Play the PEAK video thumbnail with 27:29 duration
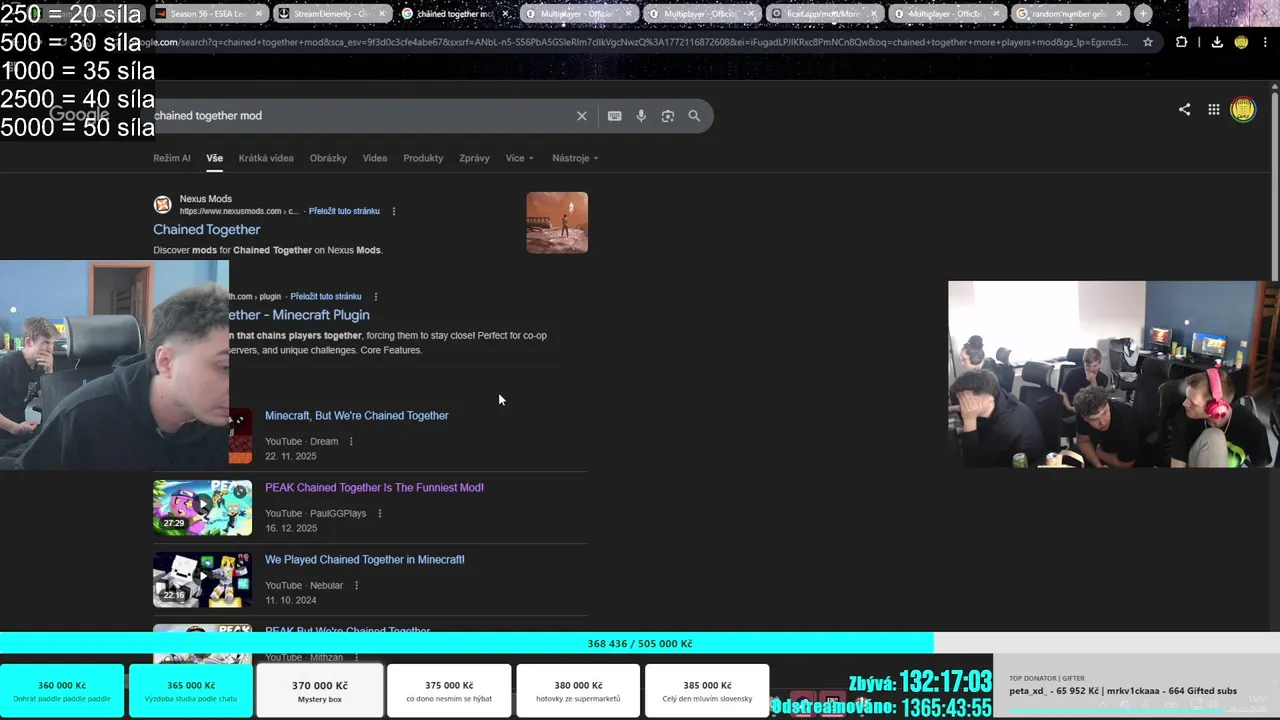The image size is (1280, 720). (x=203, y=508)
